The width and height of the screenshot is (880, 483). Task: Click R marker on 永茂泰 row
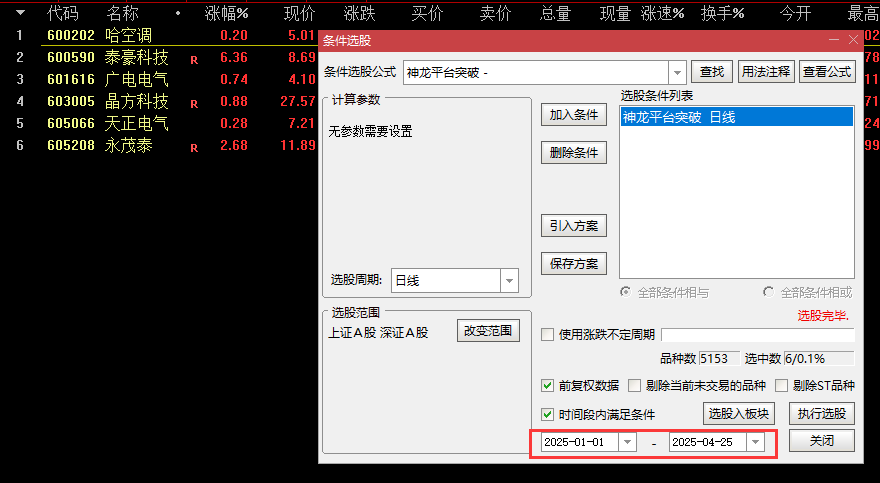pyautogui.click(x=194, y=148)
